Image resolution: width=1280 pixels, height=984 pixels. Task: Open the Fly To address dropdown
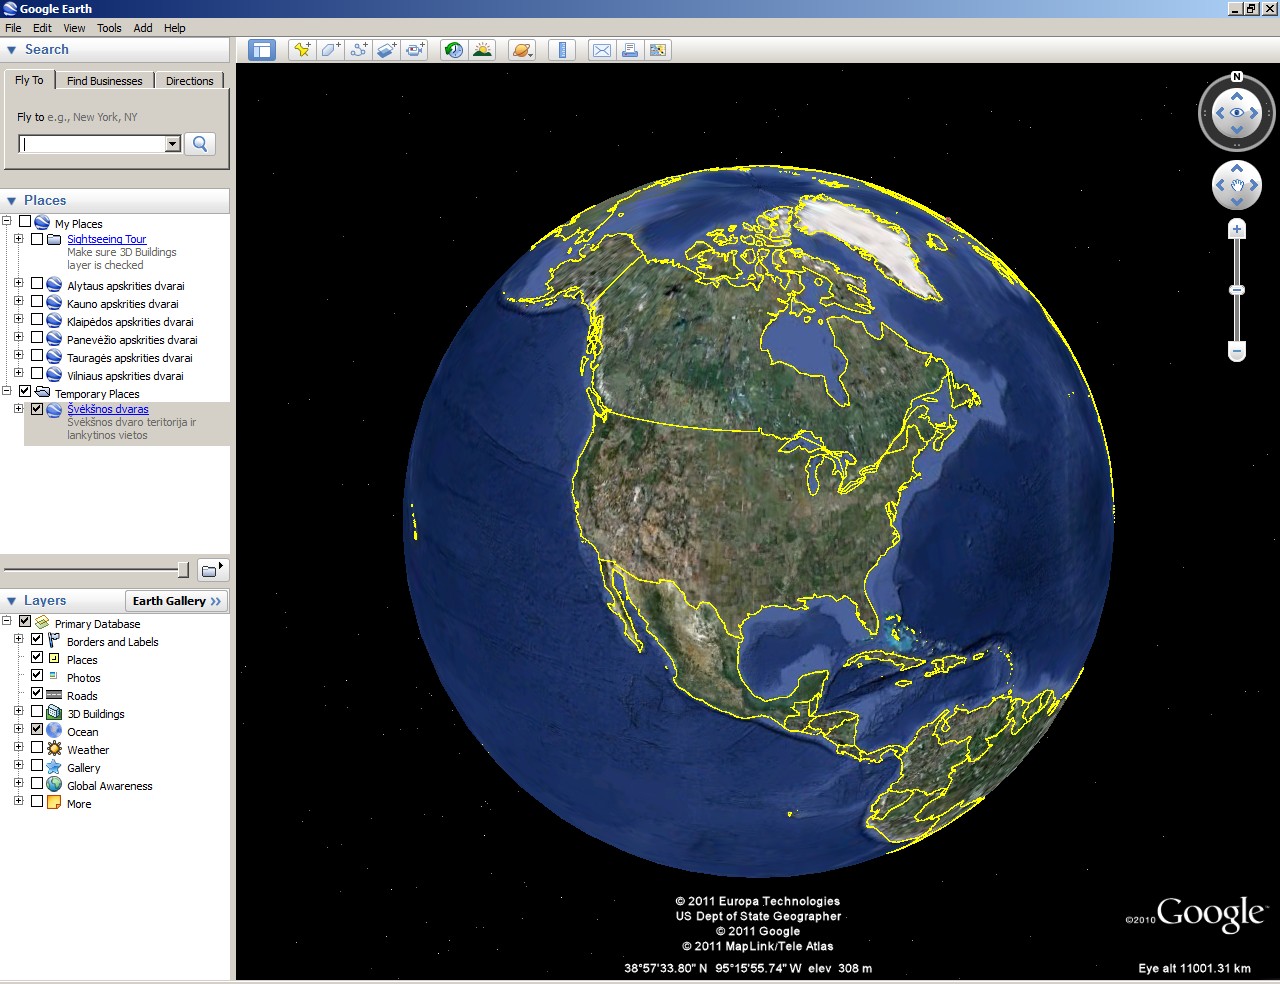[172, 144]
